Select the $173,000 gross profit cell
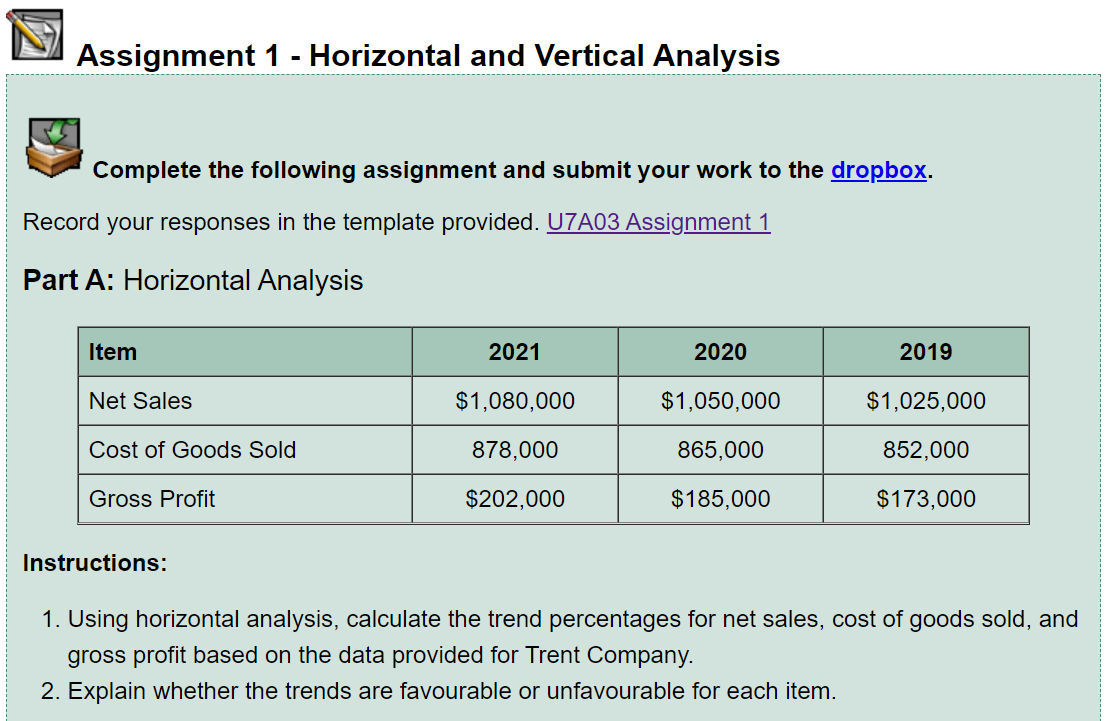Image resolution: width=1110 pixels, height=721 pixels. [926, 499]
